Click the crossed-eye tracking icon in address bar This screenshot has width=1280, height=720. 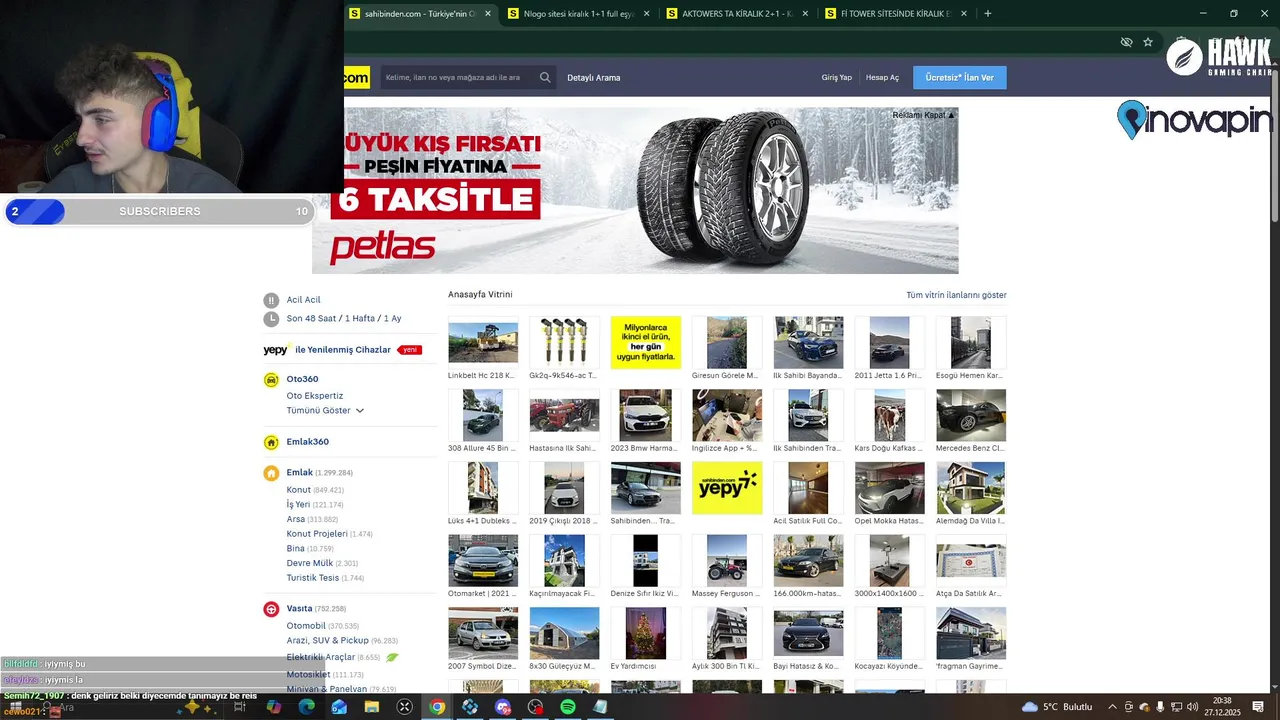1126,42
